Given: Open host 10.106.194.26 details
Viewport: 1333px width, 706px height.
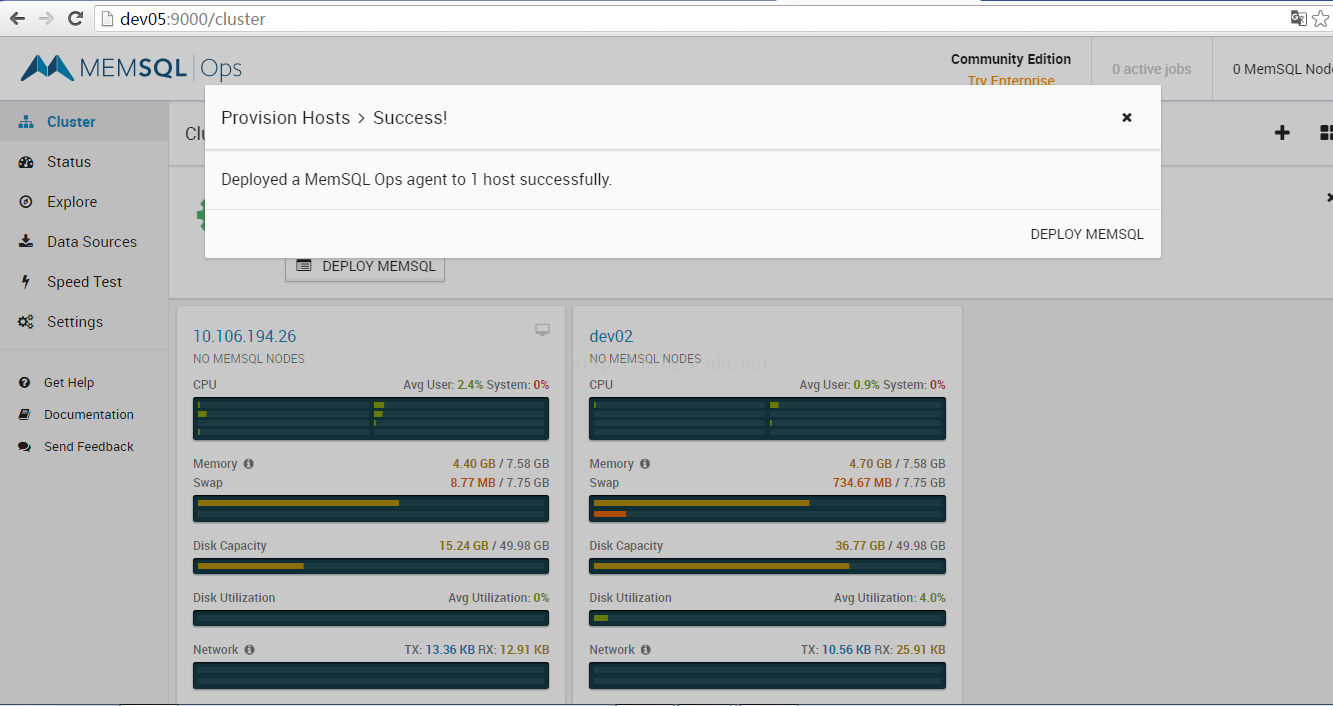Looking at the screenshot, I should tap(245, 336).
